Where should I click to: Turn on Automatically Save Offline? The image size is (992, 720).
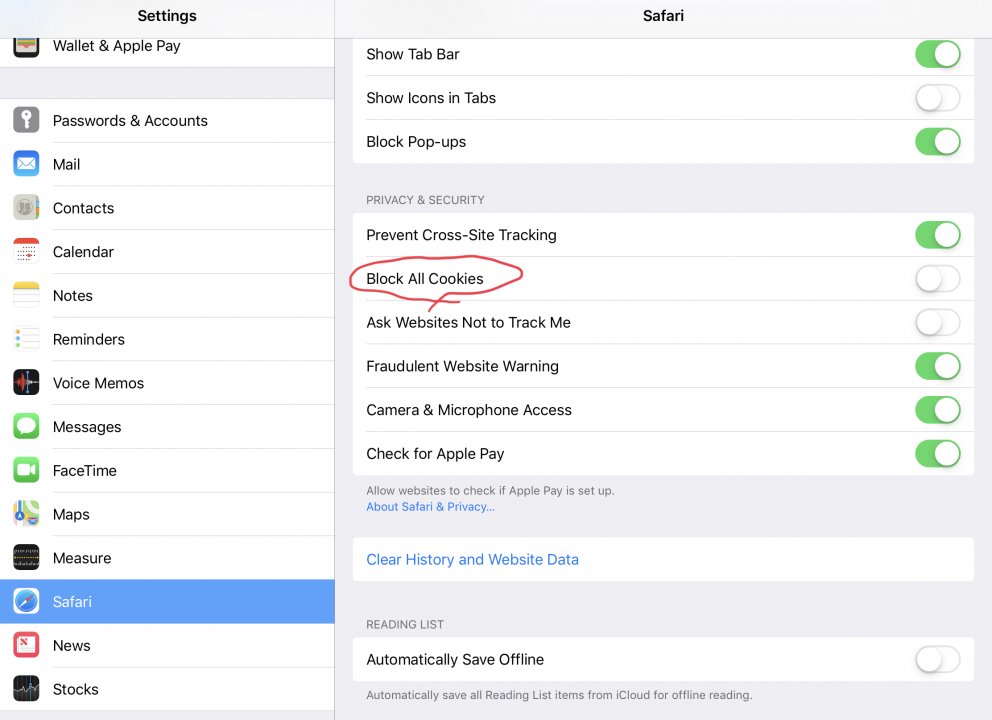click(937, 660)
